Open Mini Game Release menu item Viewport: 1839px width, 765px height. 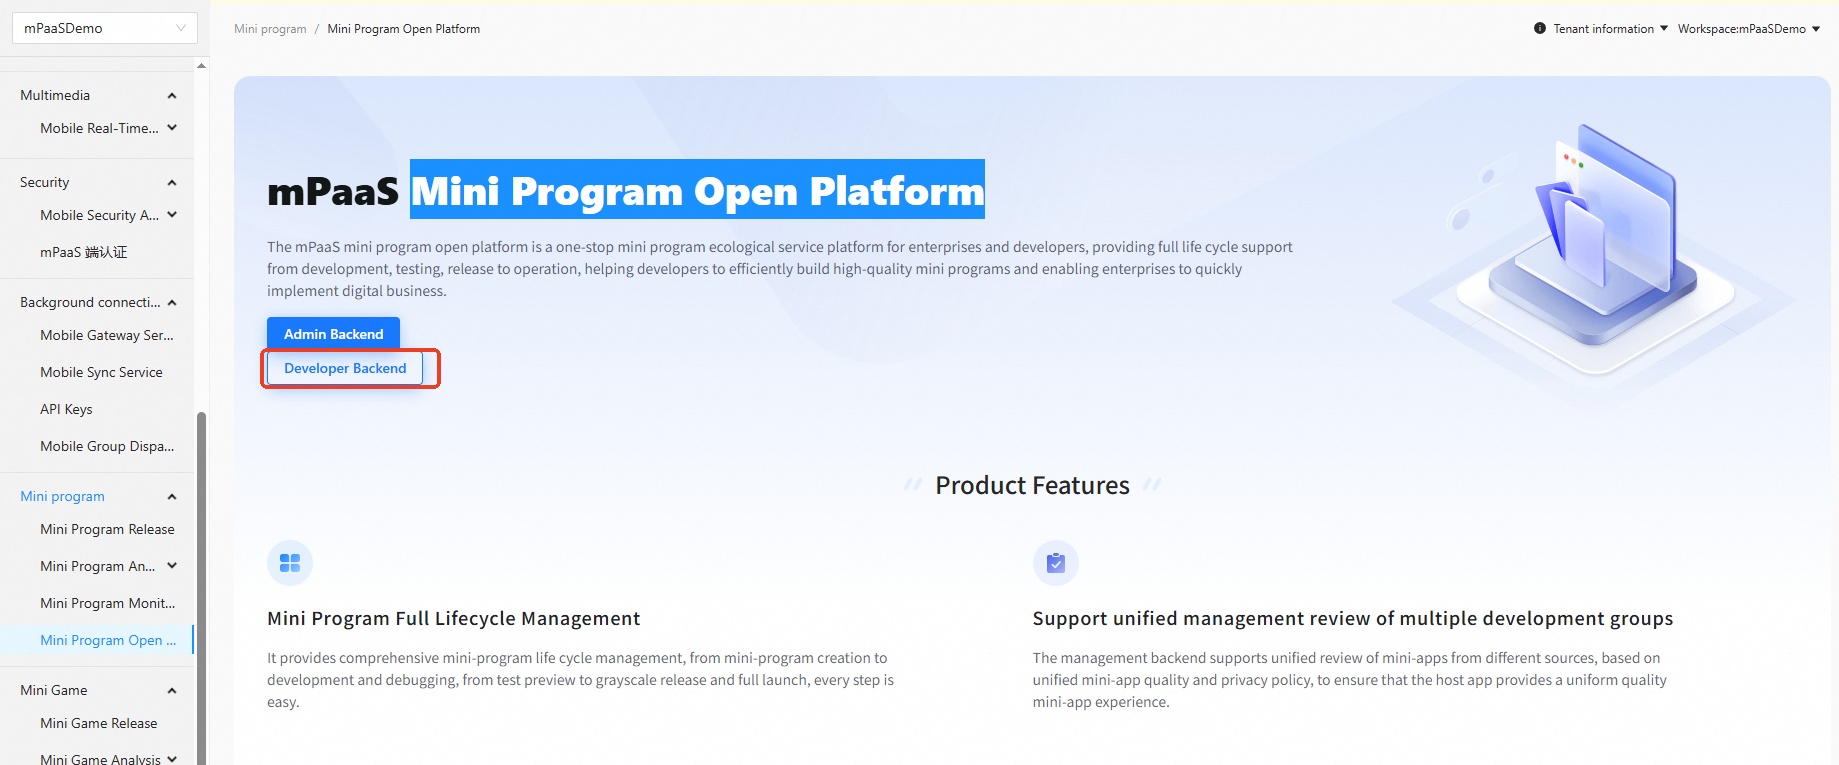[x=97, y=723]
